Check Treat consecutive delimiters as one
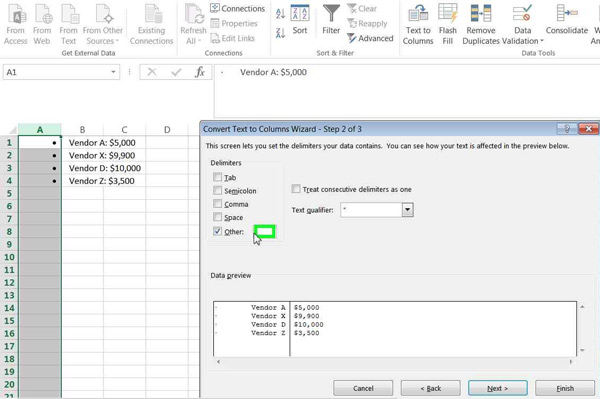The image size is (600, 399). point(296,189)
